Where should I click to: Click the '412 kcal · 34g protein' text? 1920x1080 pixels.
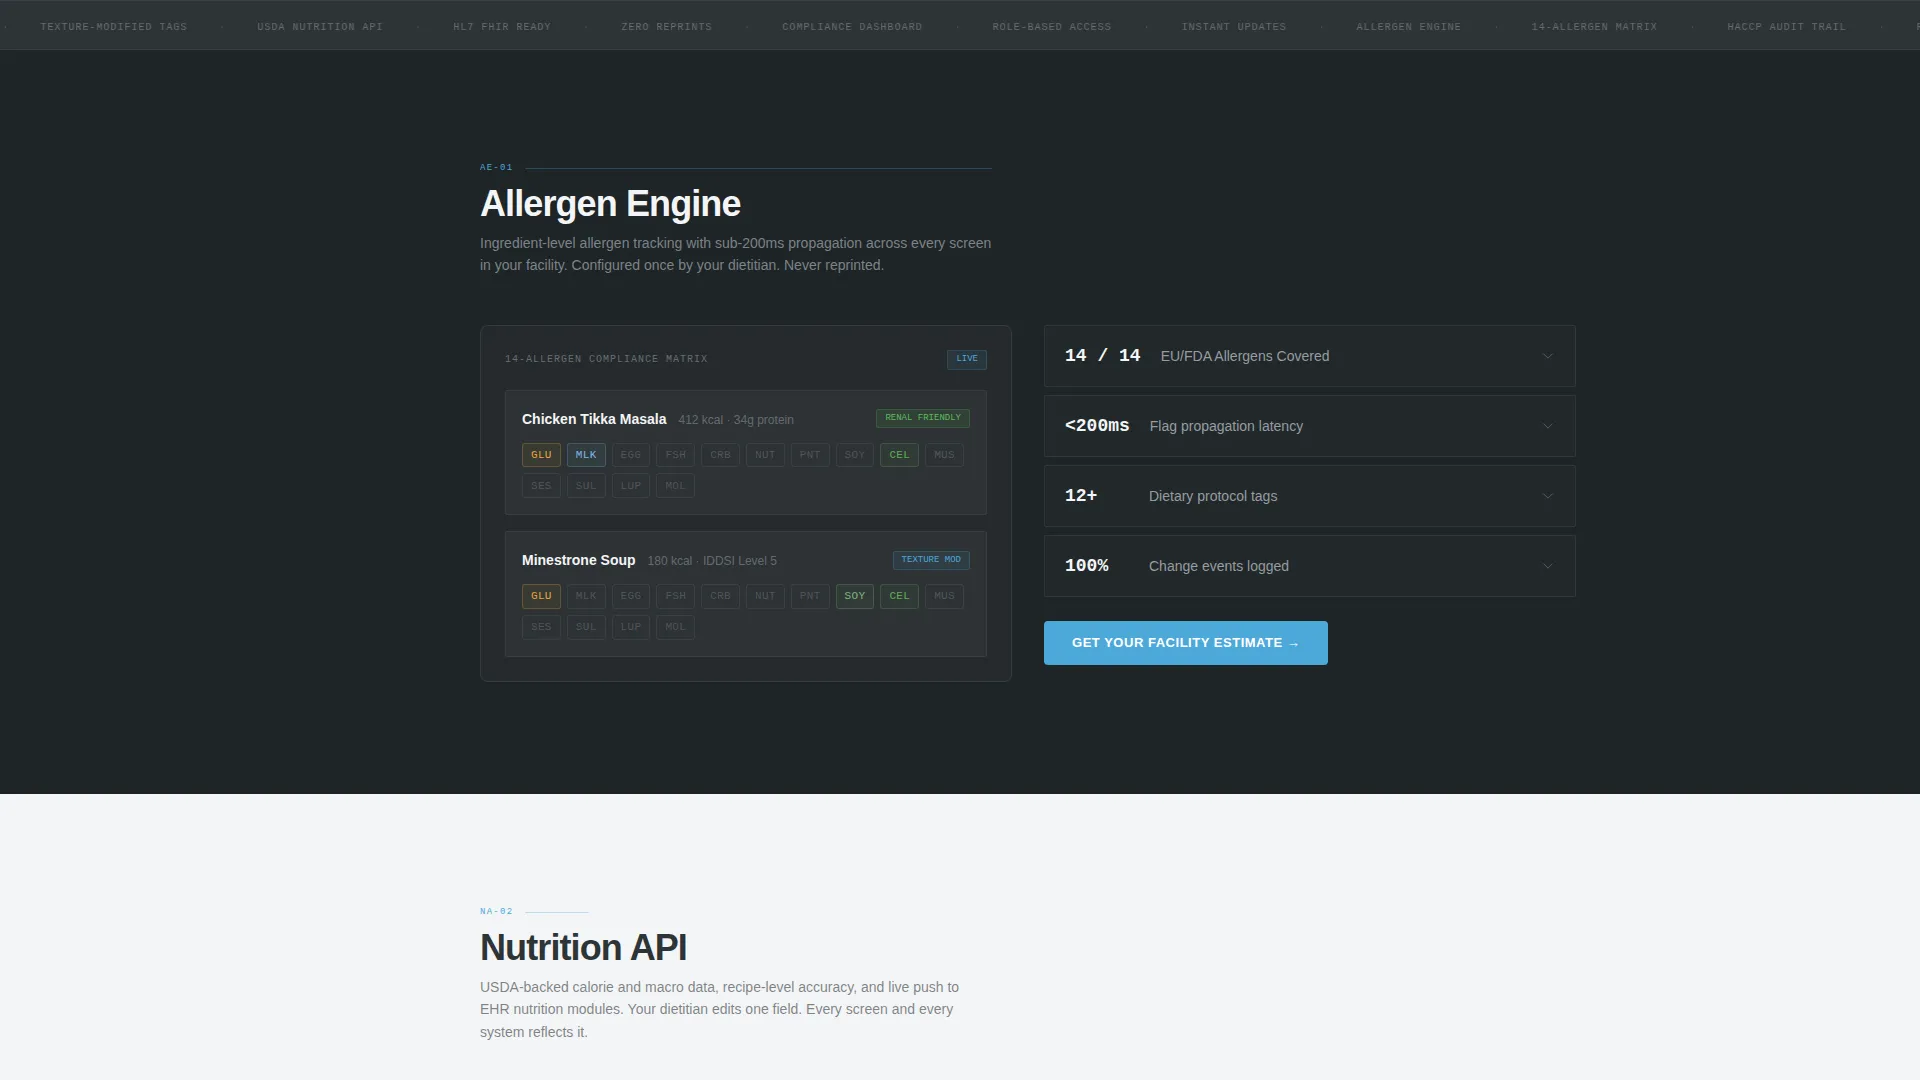(x=736, y=420)
